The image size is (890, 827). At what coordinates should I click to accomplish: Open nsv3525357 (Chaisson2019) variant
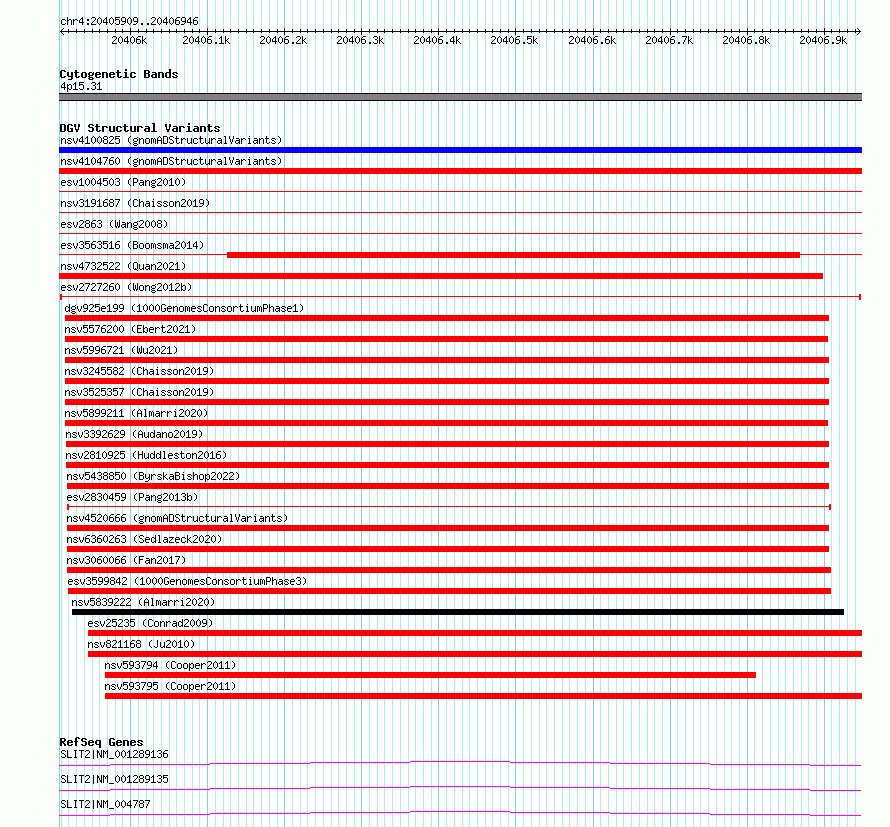[139, 392]
